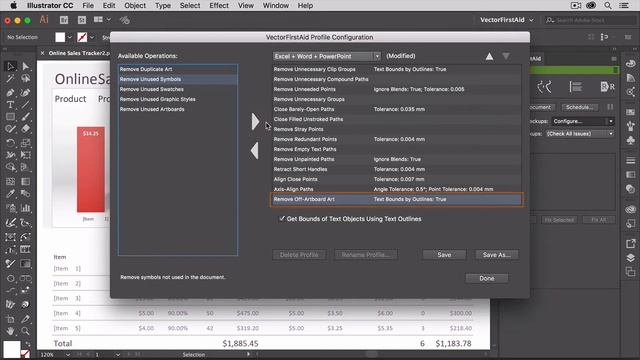
Task: Select Remove Stray Points in profile list
Action: (397, 129)
